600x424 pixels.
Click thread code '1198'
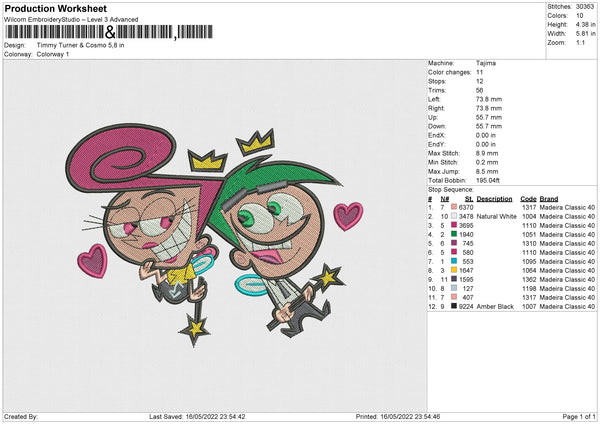click(529, 288)
